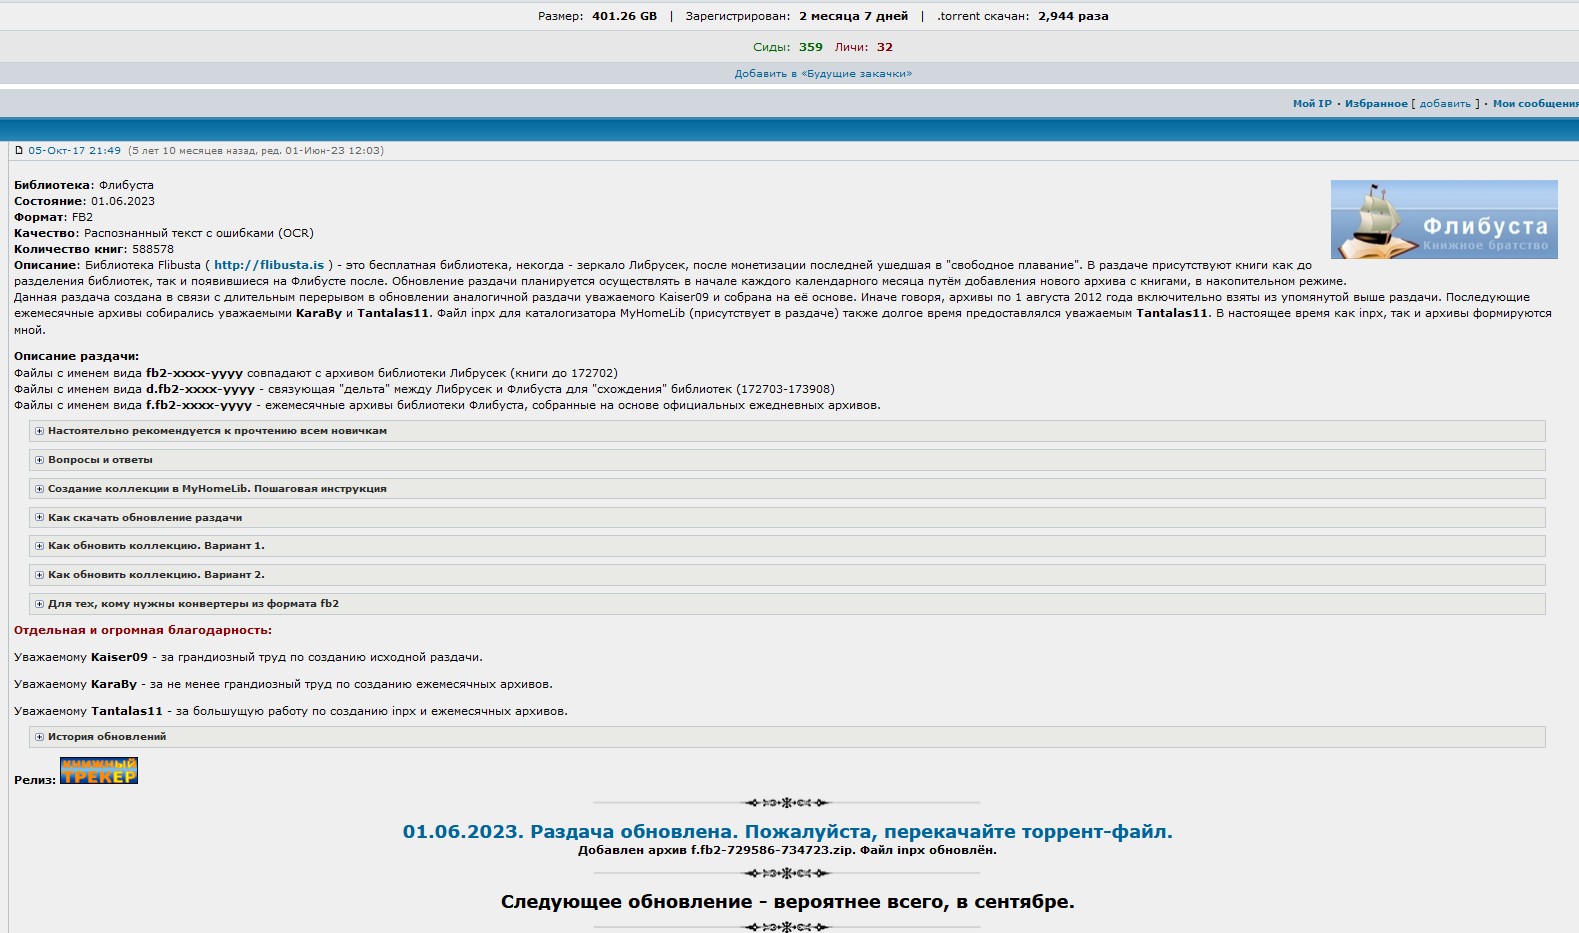Click the 'Состояние: 01.06.2023' line
1579x933 pixels.
(84, 201)
